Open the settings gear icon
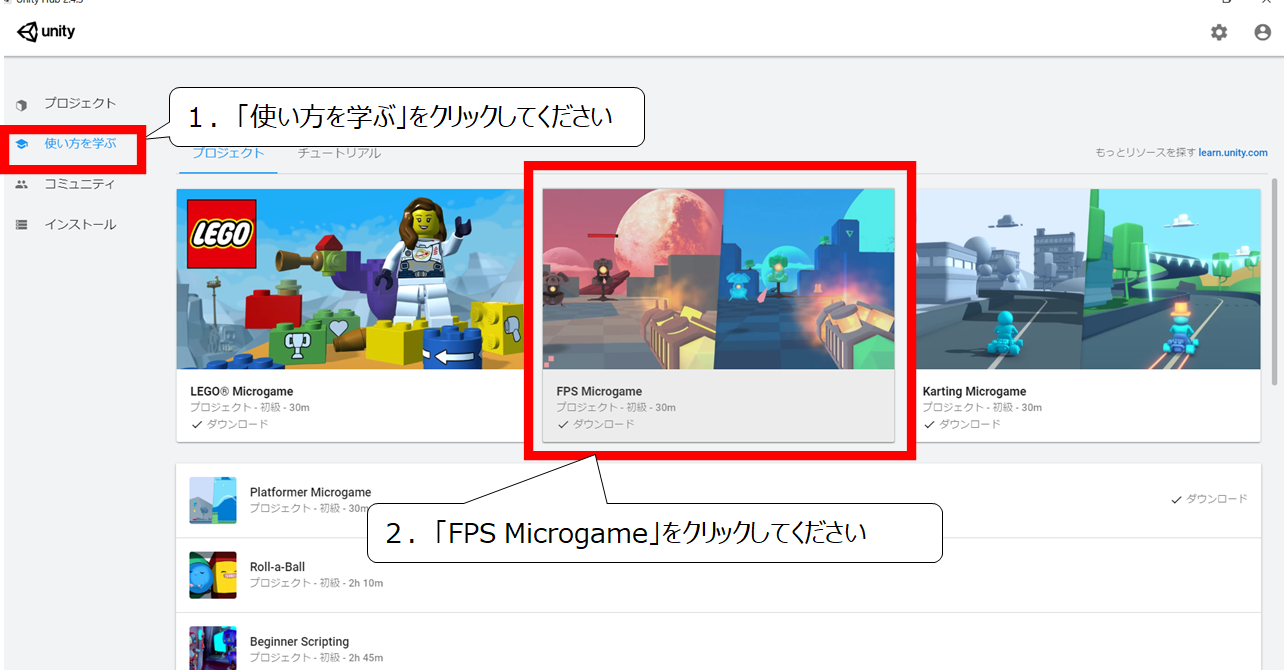 (1219, 32)
